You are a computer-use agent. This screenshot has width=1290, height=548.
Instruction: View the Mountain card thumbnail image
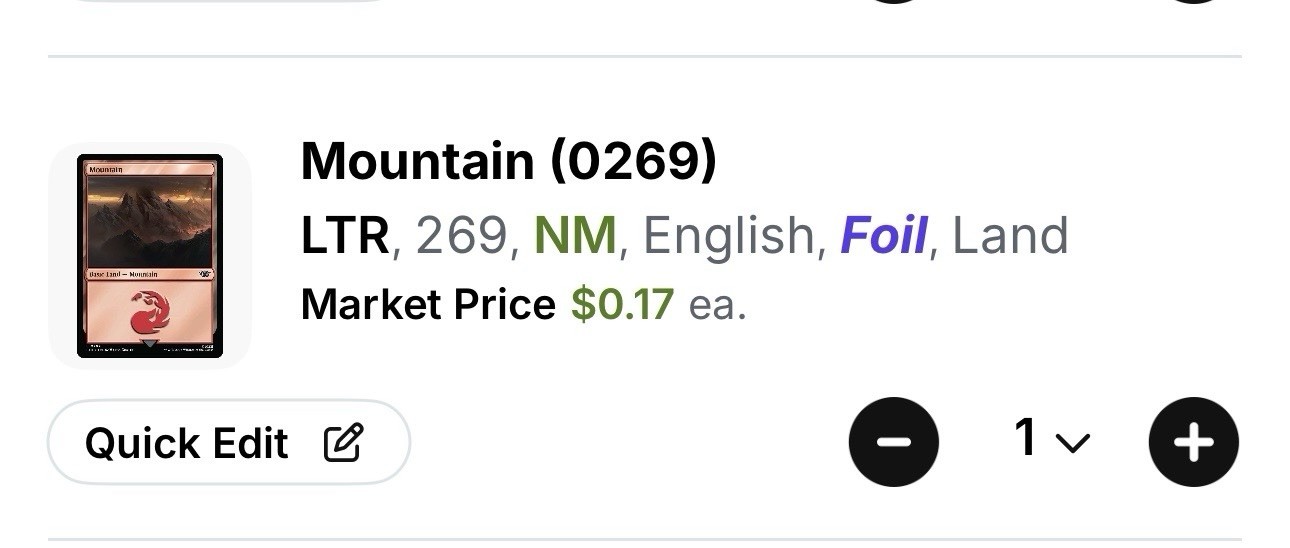point(150,256)
